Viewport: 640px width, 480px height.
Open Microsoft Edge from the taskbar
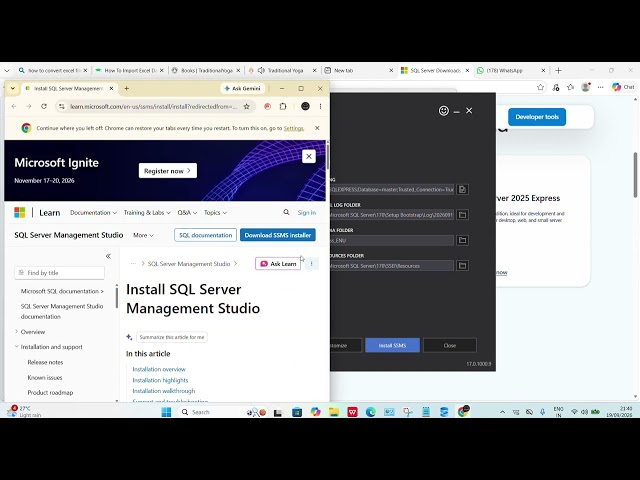[371, 412]
